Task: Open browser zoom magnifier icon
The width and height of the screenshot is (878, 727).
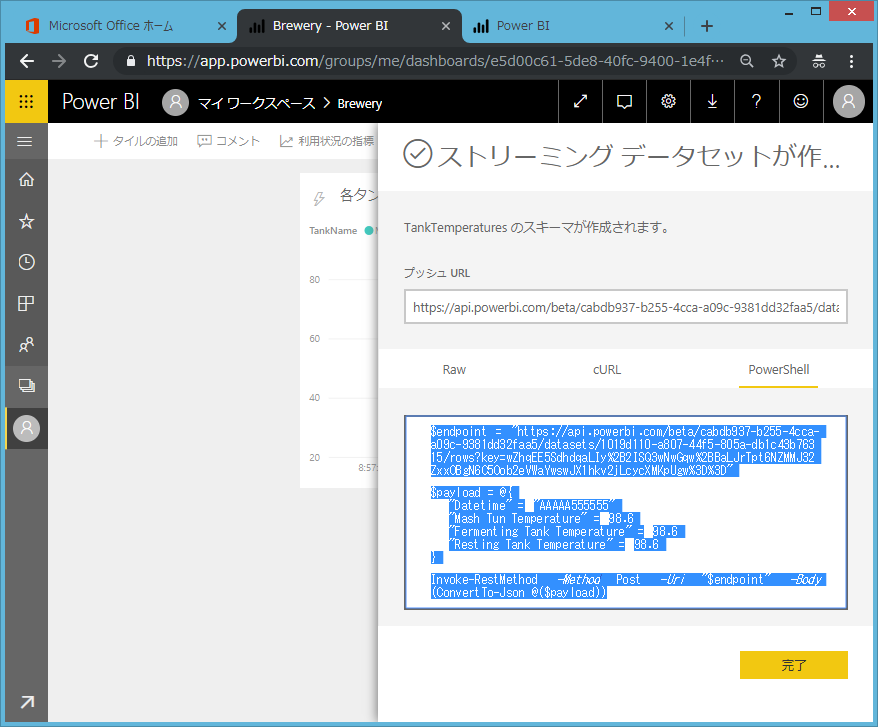Action: [x=746, y=61]
